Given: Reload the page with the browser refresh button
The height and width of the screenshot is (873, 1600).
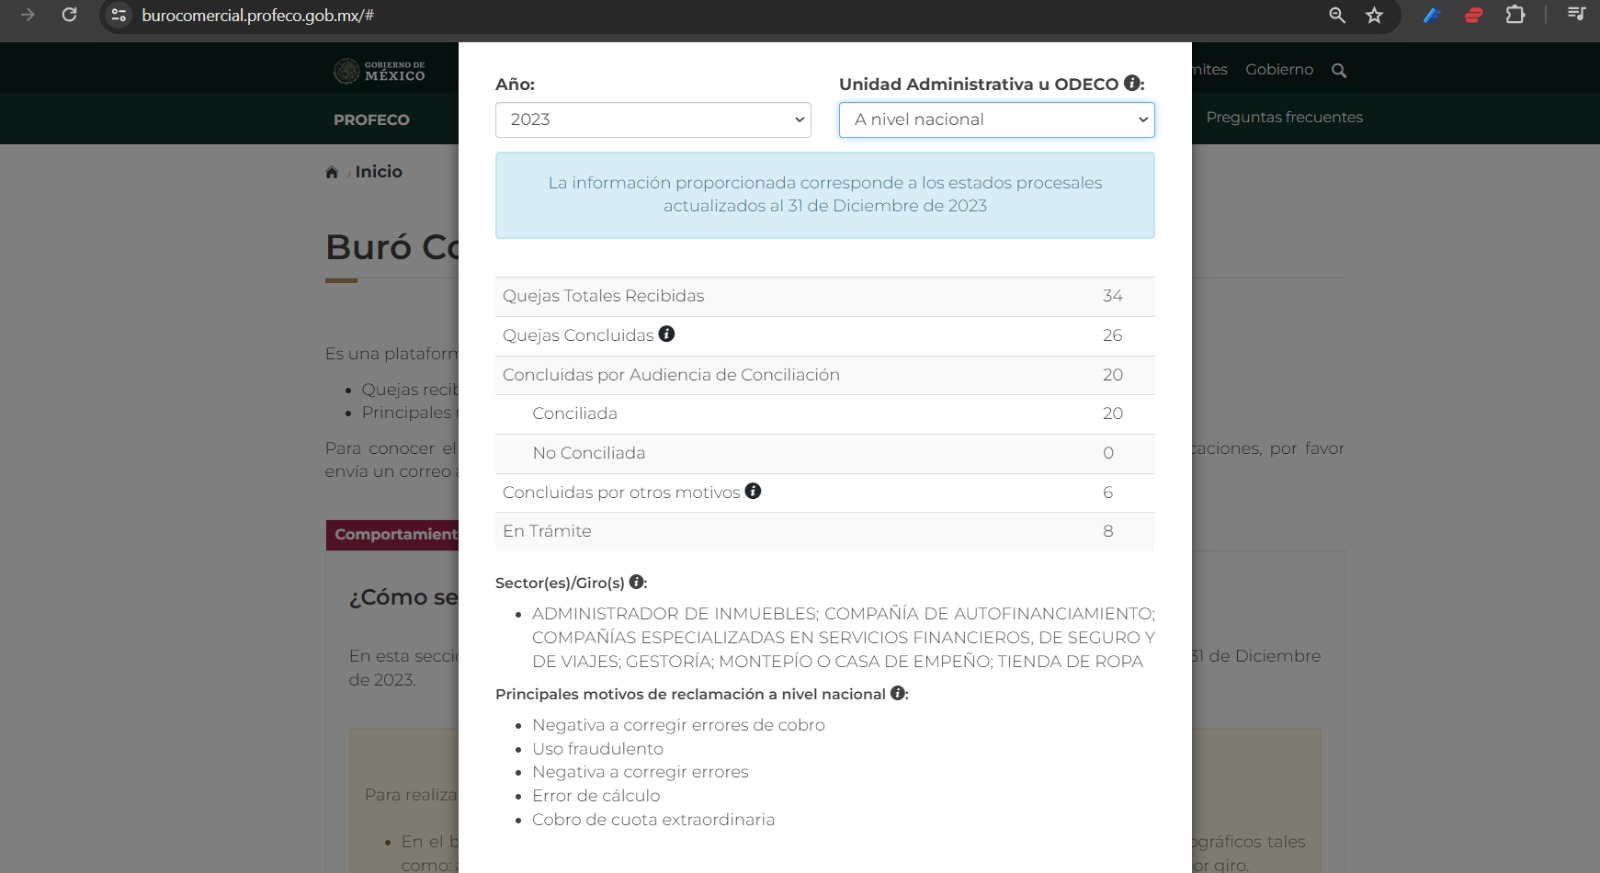Looking at the screenshot, I should [69, 15].
